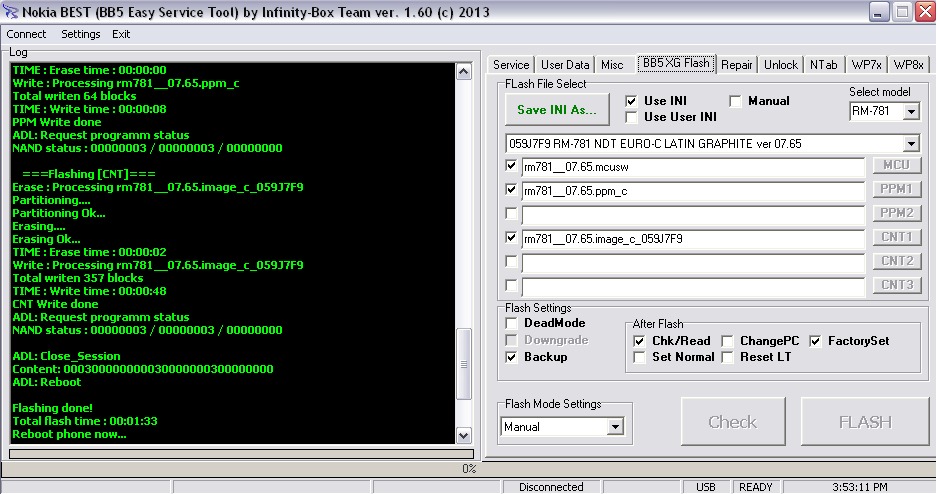Viewport: 937px width, 494px height.
Task: Switch to the Misc tab
Action: [x=612, y=65]
